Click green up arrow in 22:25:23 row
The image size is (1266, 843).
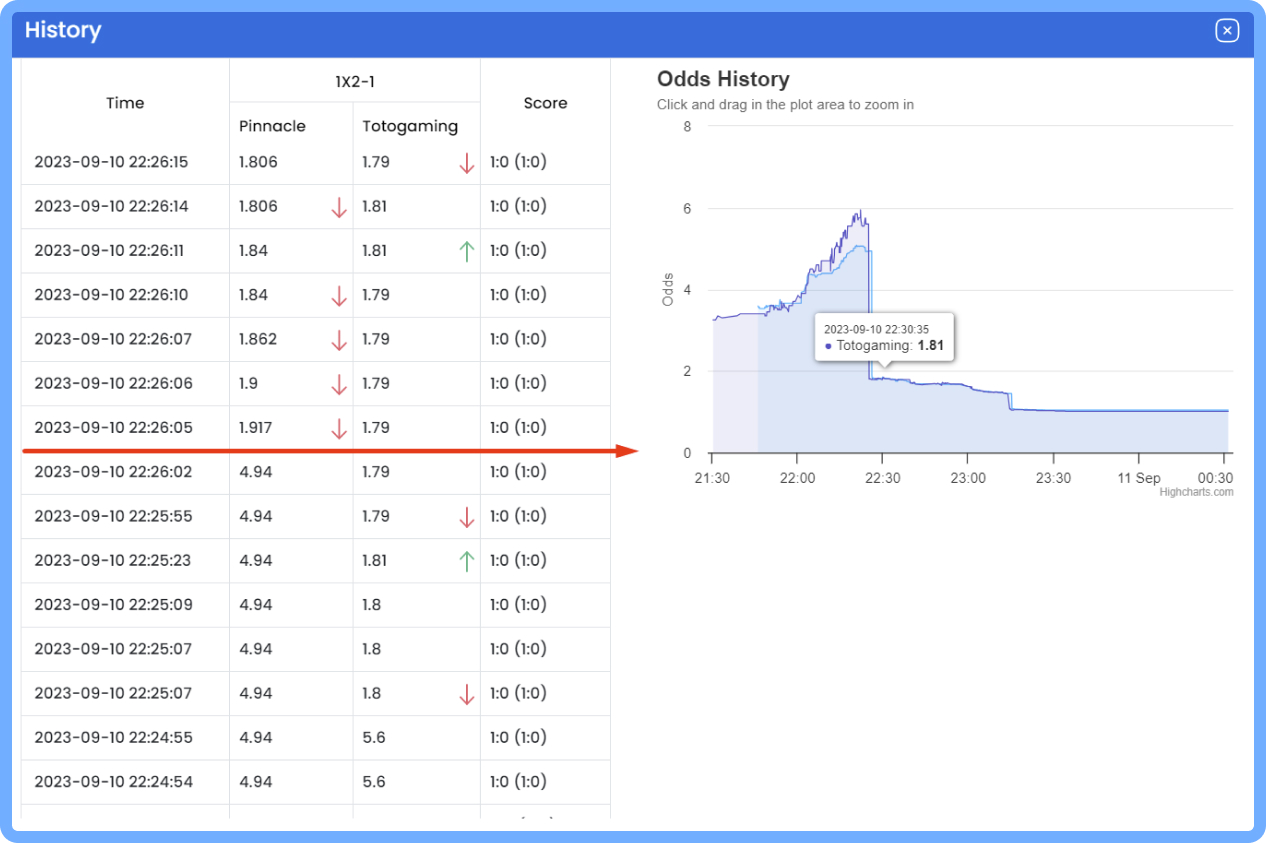(x=466, y=561)
